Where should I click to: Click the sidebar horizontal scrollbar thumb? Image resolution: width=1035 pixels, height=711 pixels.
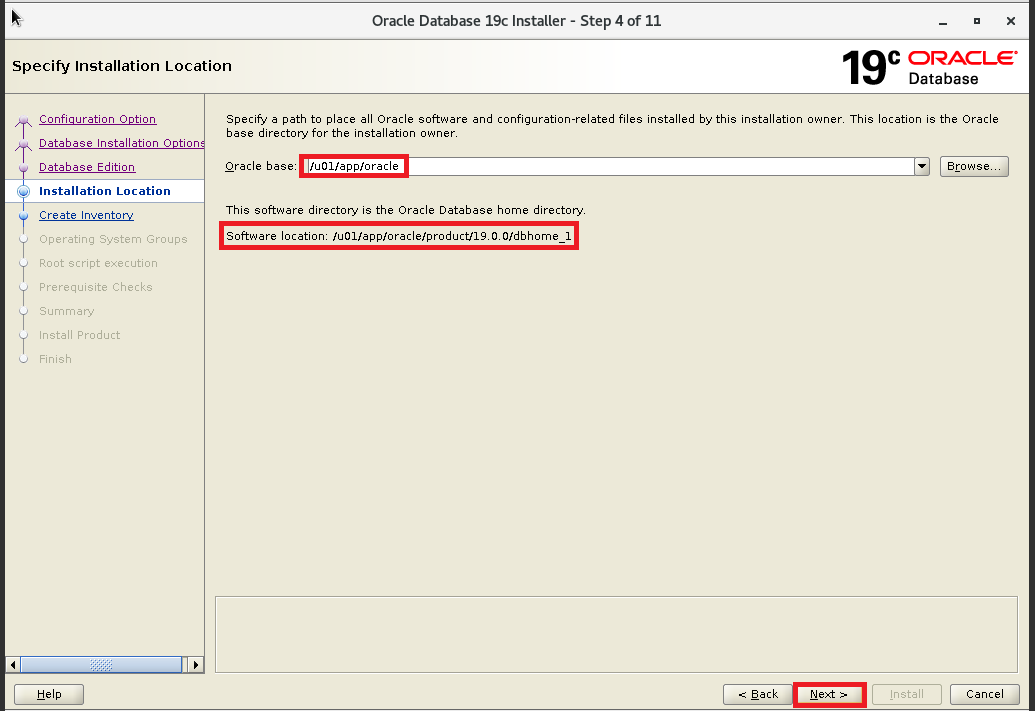pos(101,665)
